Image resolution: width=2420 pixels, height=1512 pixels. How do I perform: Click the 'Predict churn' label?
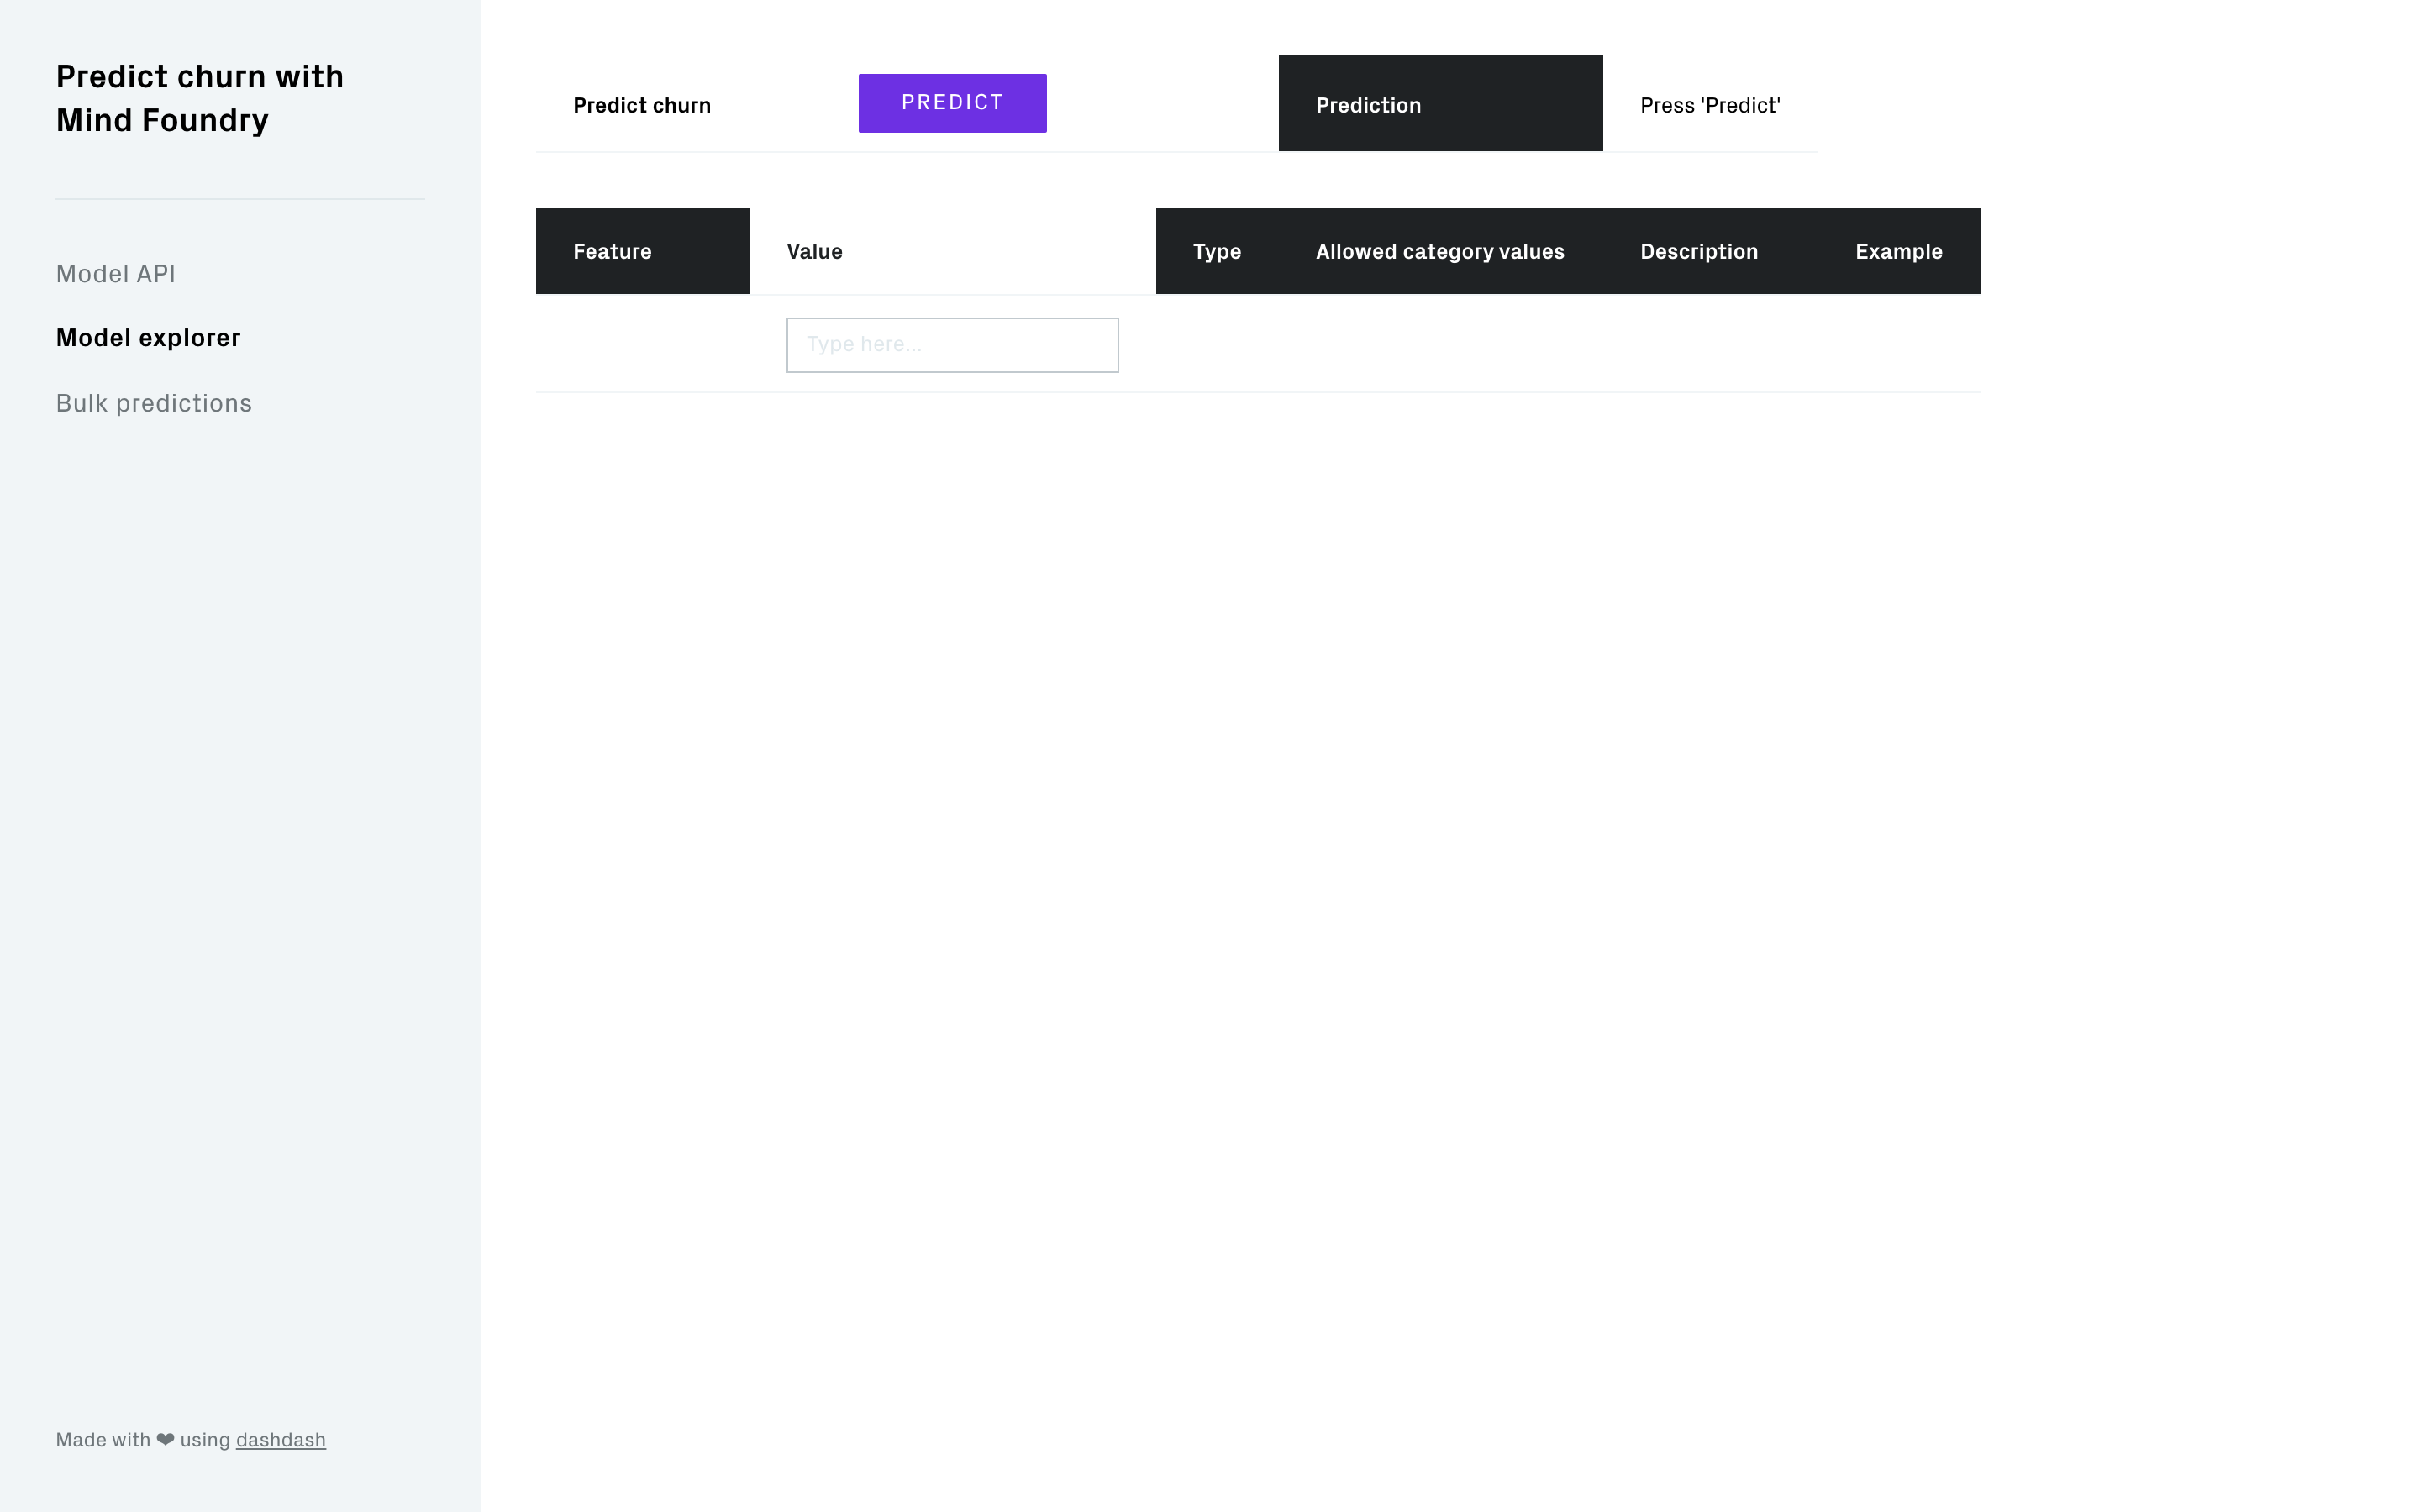point(642,105)
